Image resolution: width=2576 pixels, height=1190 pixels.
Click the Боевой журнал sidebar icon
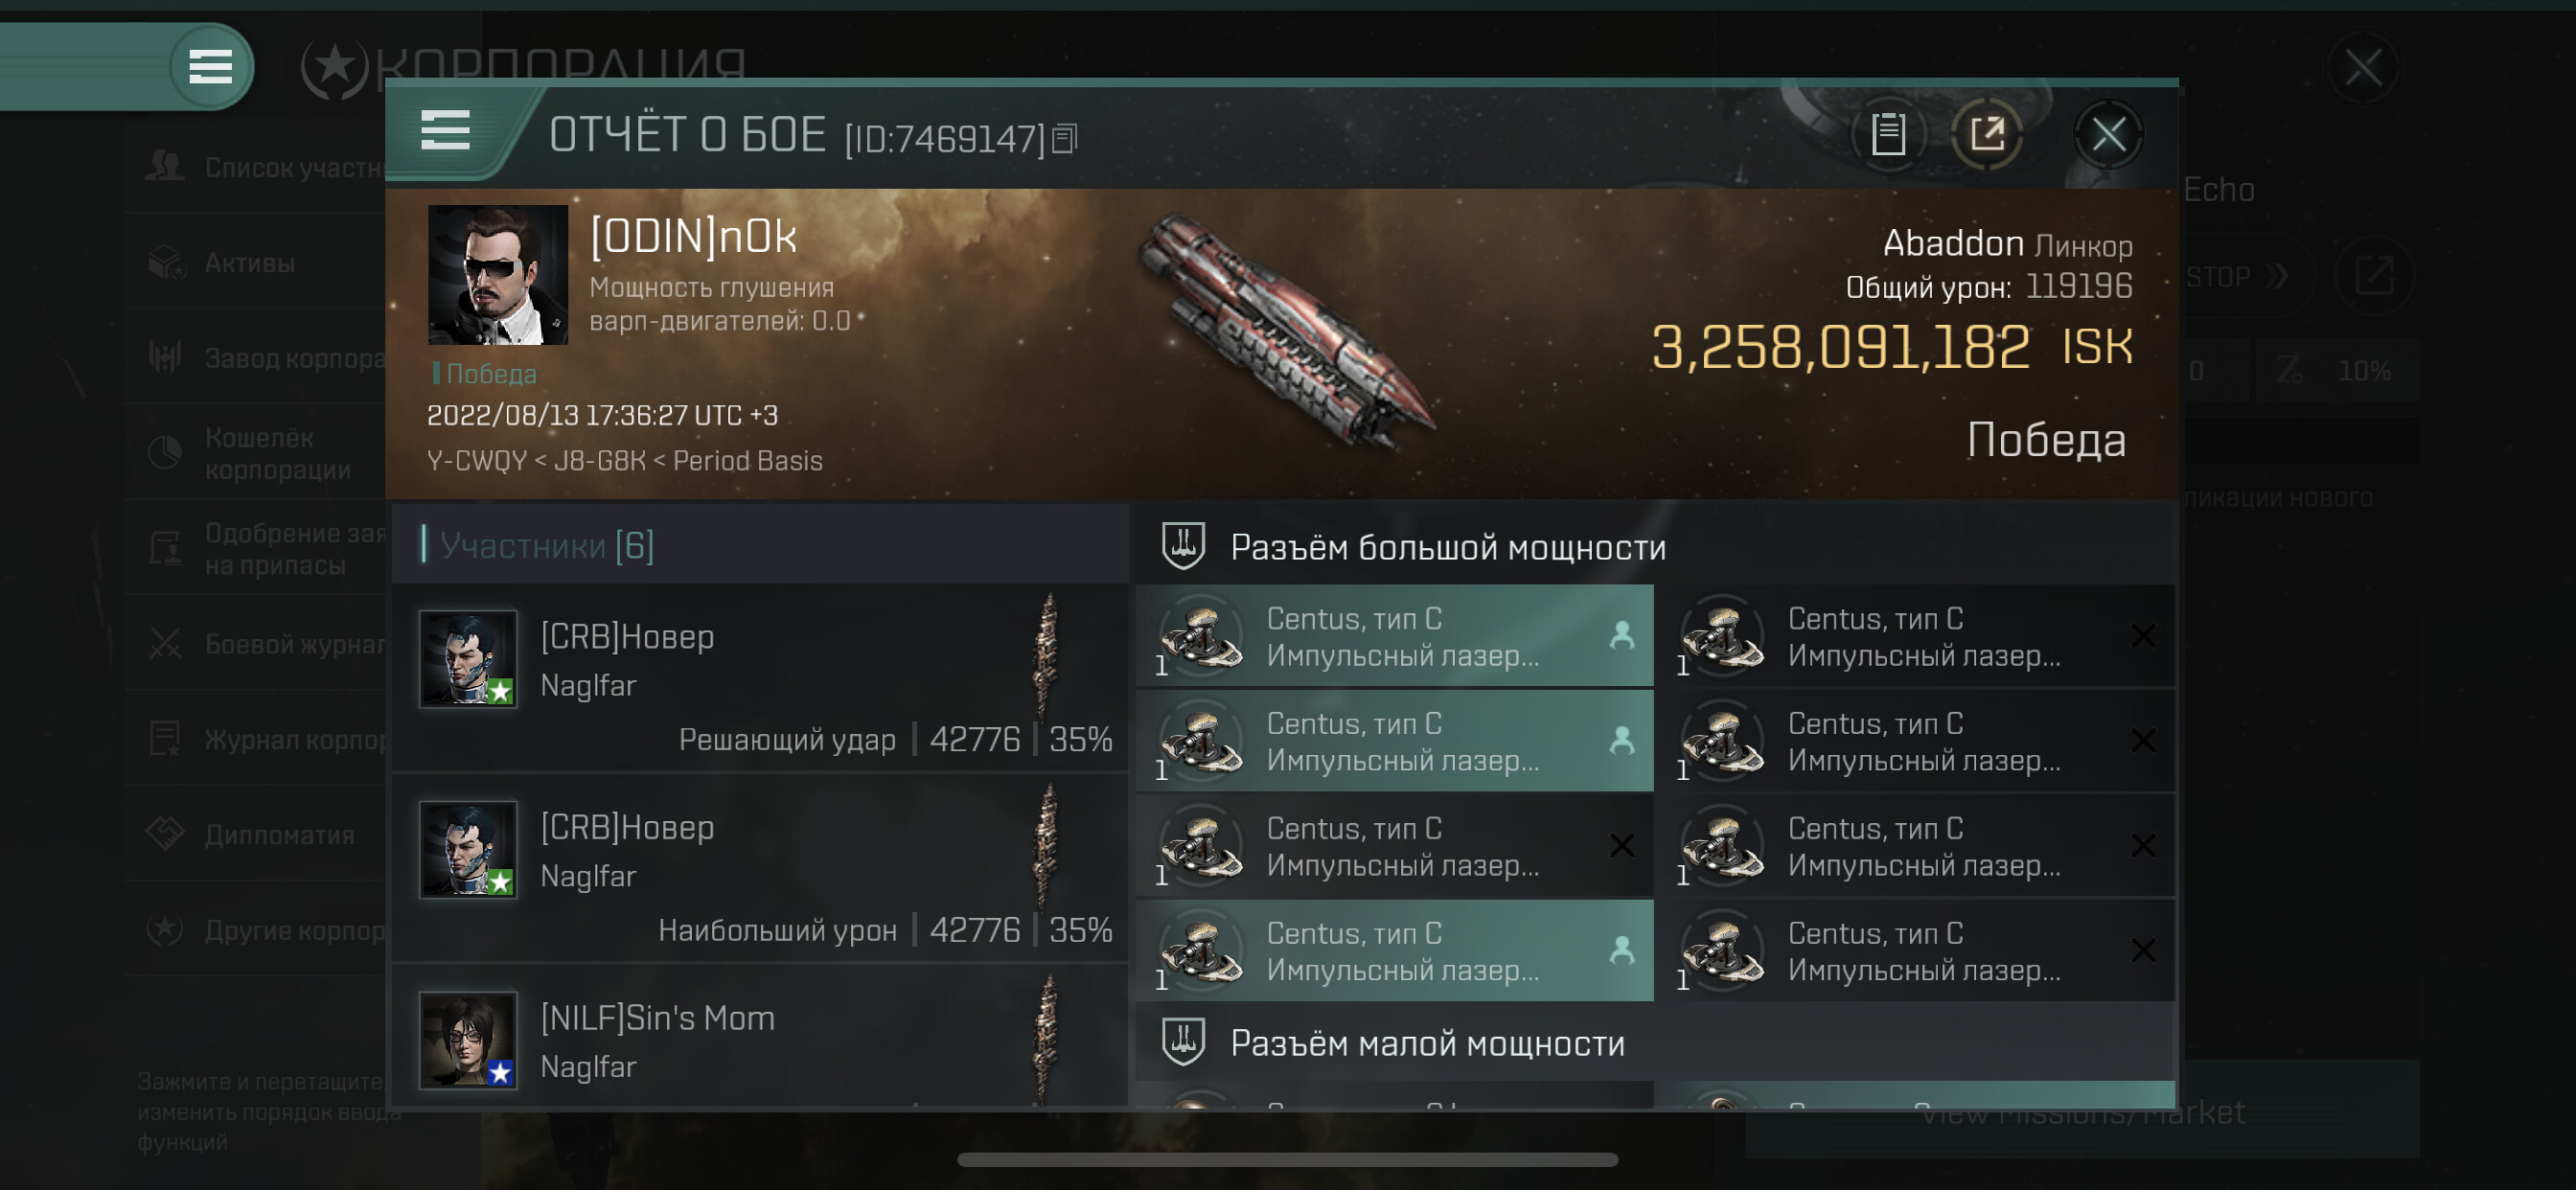coord(165,644)
